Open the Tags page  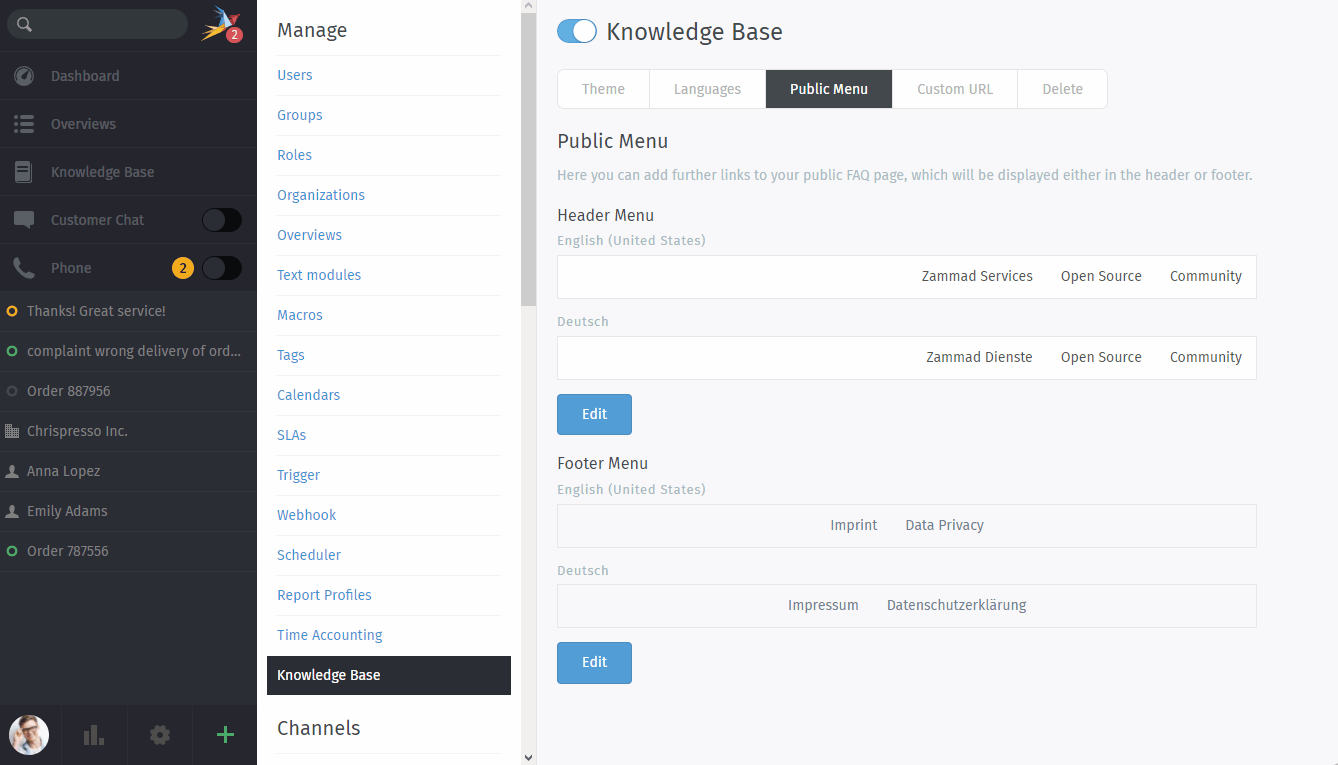click(291, 355)
